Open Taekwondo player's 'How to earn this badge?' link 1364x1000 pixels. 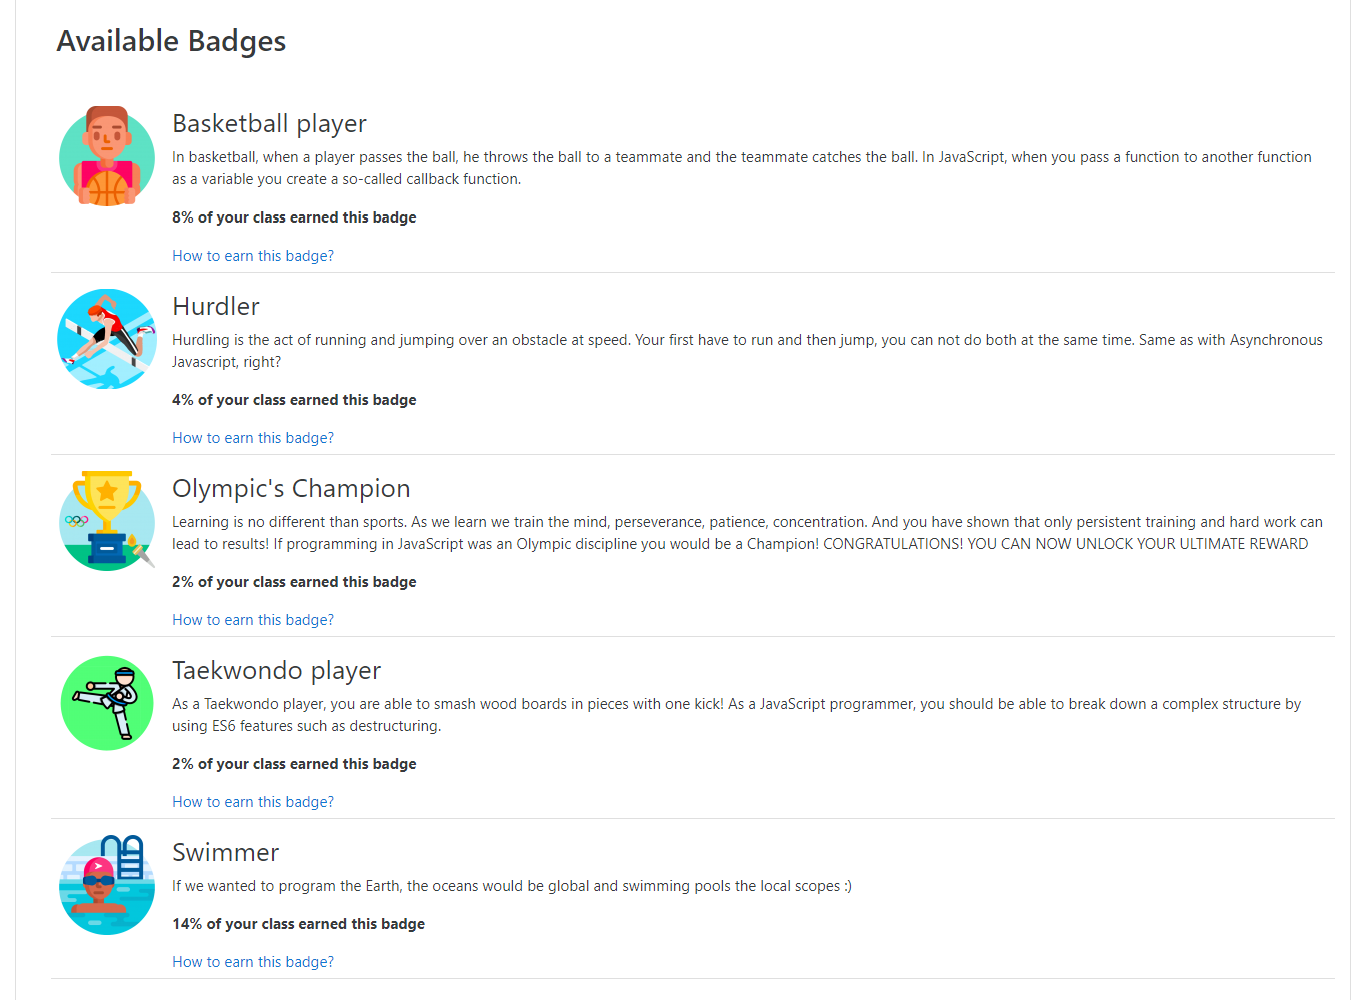click(x=253, y=802)
